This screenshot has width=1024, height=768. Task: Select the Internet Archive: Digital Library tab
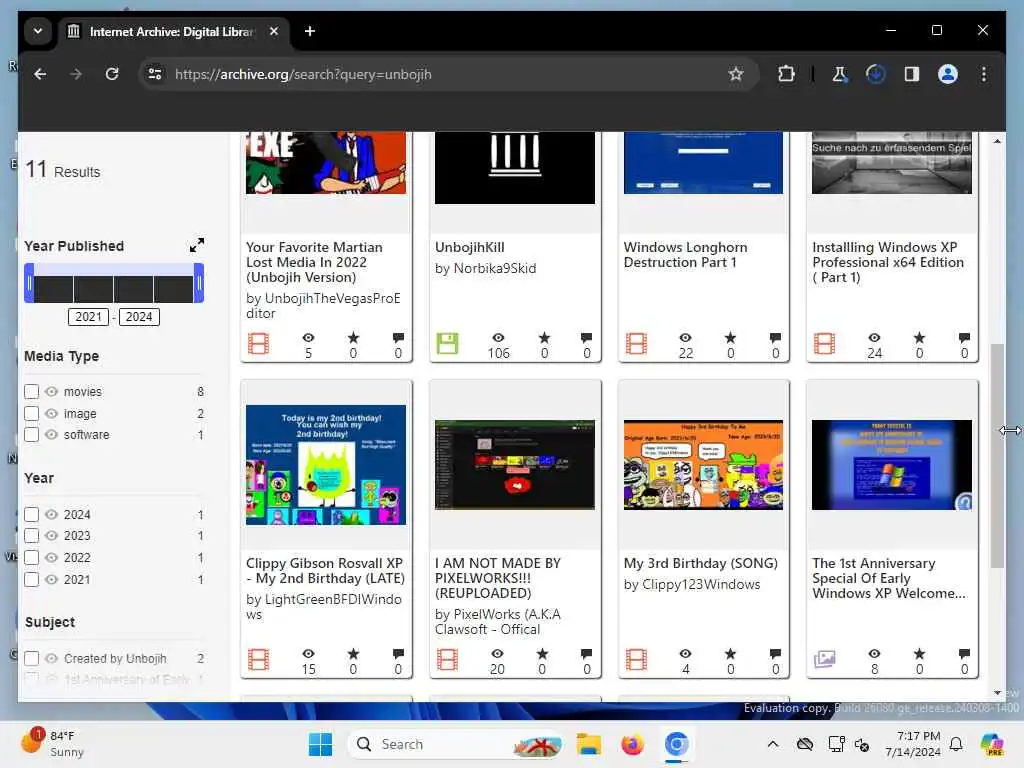[171, 31]
